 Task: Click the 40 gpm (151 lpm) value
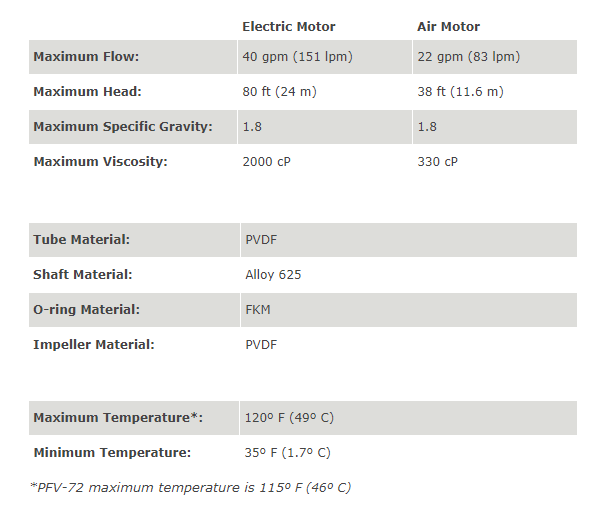tap(298, 57)
